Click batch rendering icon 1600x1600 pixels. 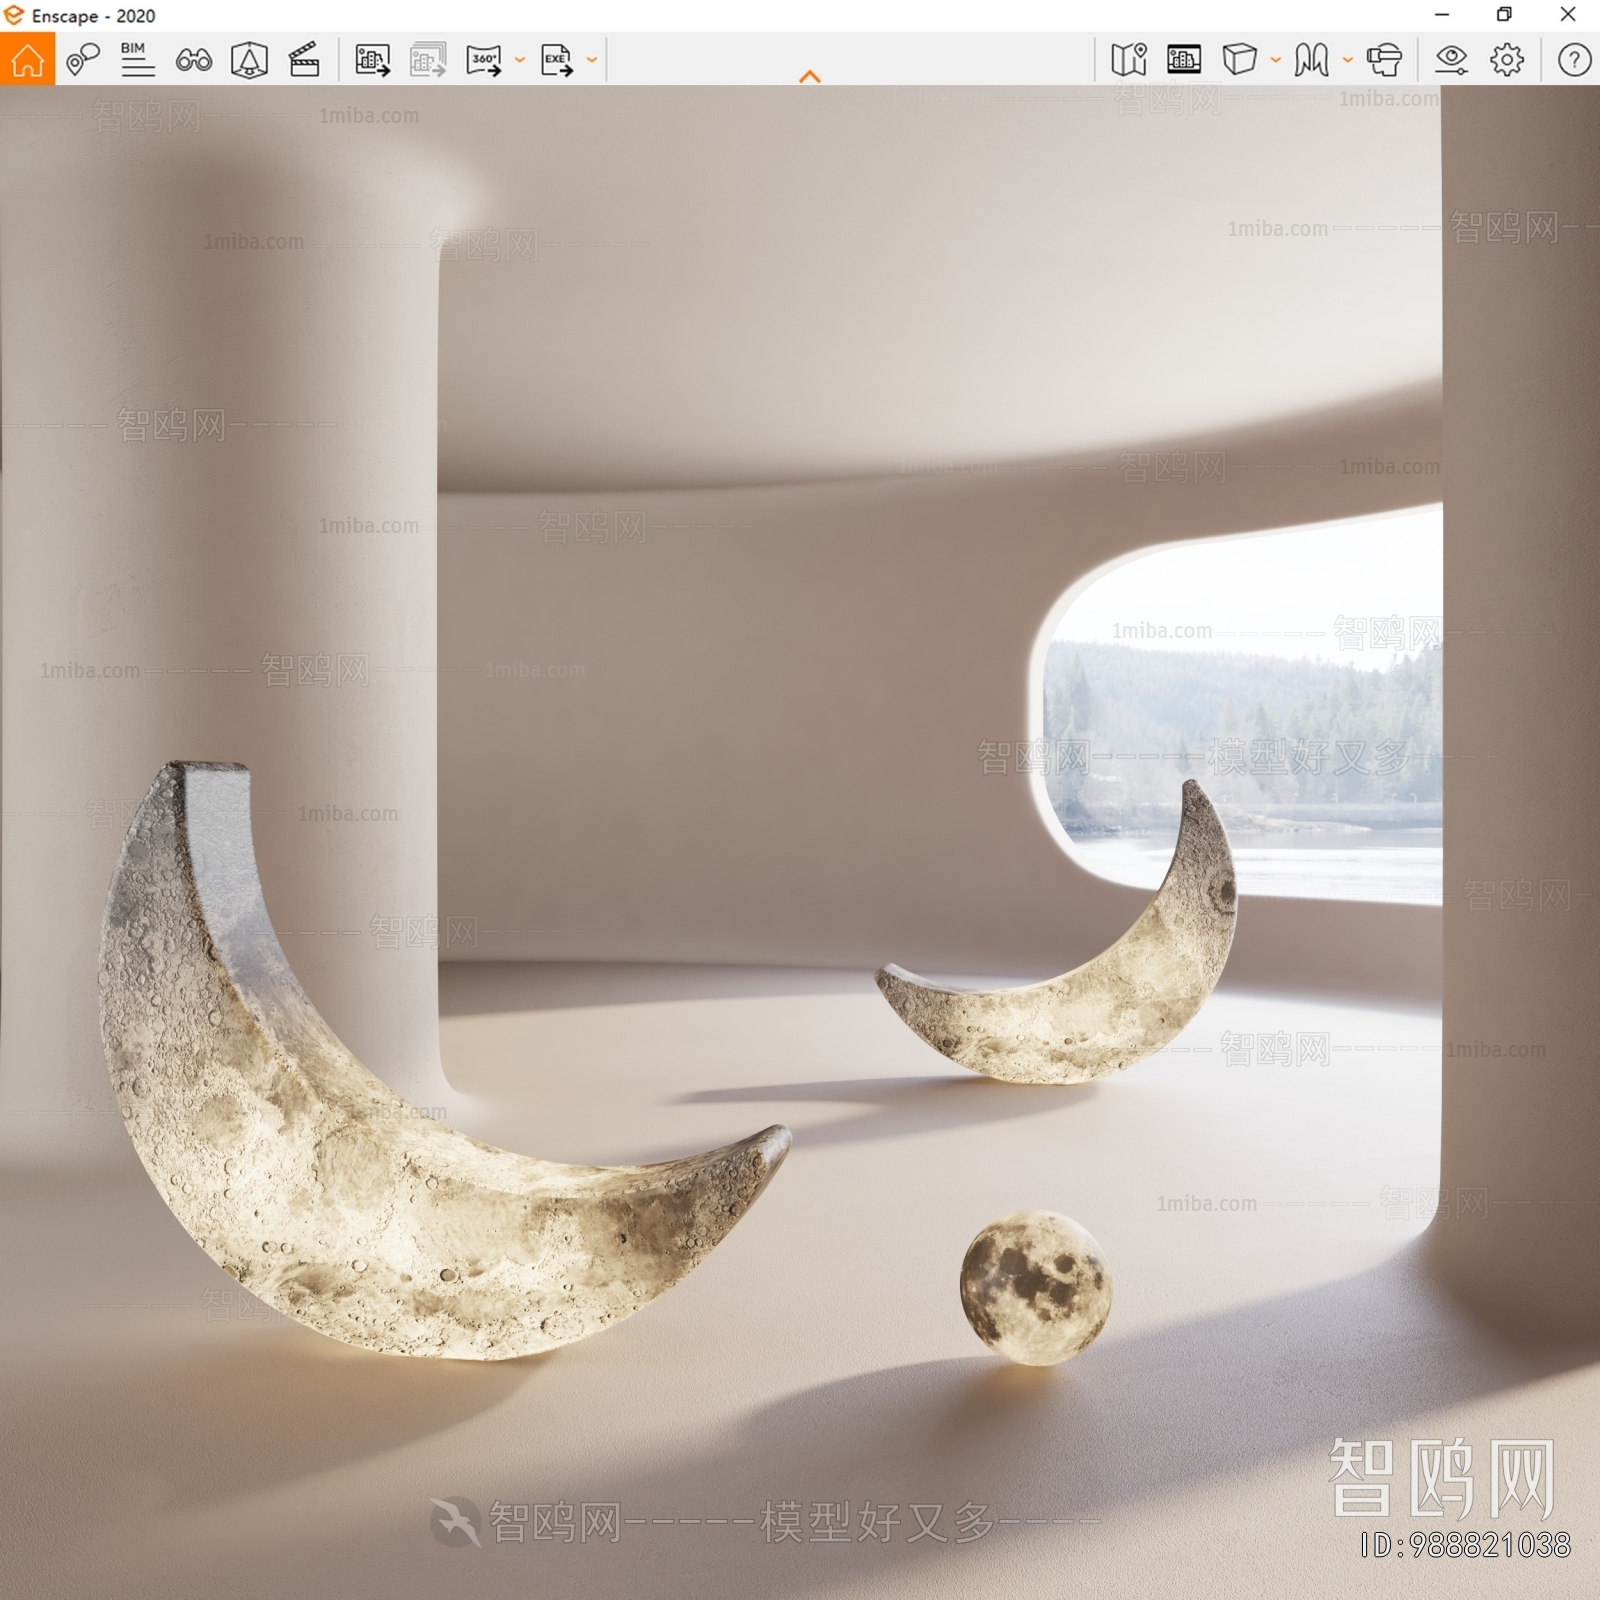pyautogui.click(x=428, y=60)
